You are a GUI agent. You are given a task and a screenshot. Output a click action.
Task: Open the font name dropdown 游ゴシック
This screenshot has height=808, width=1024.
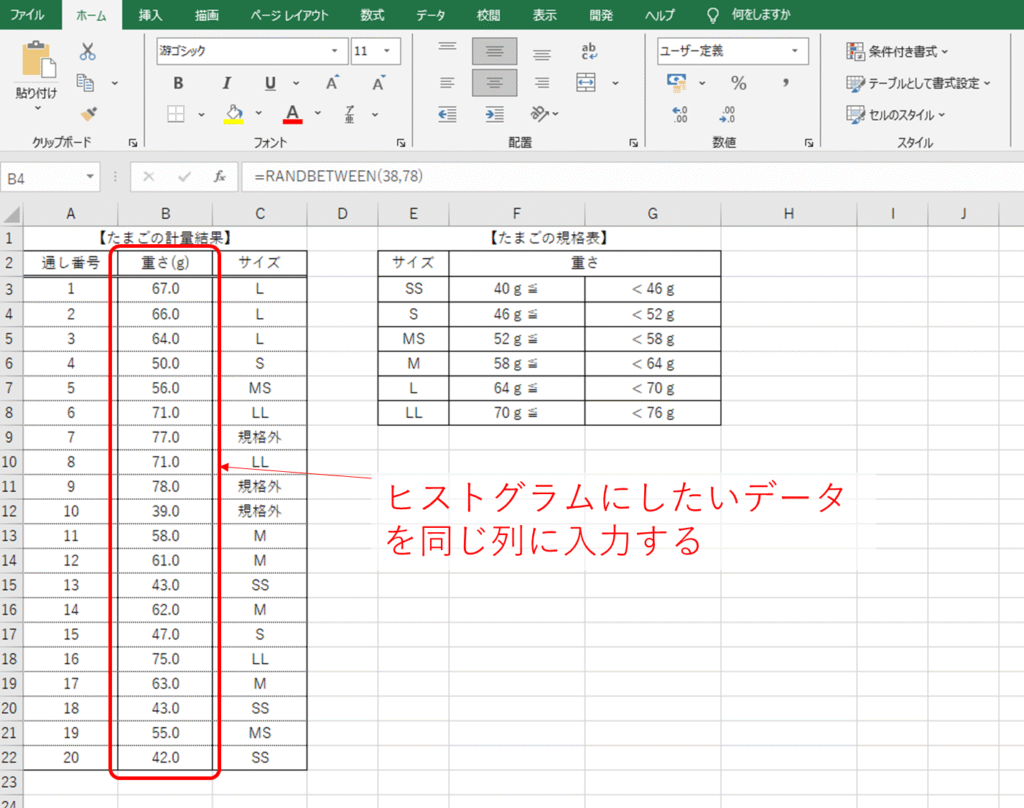coord(250,51)
